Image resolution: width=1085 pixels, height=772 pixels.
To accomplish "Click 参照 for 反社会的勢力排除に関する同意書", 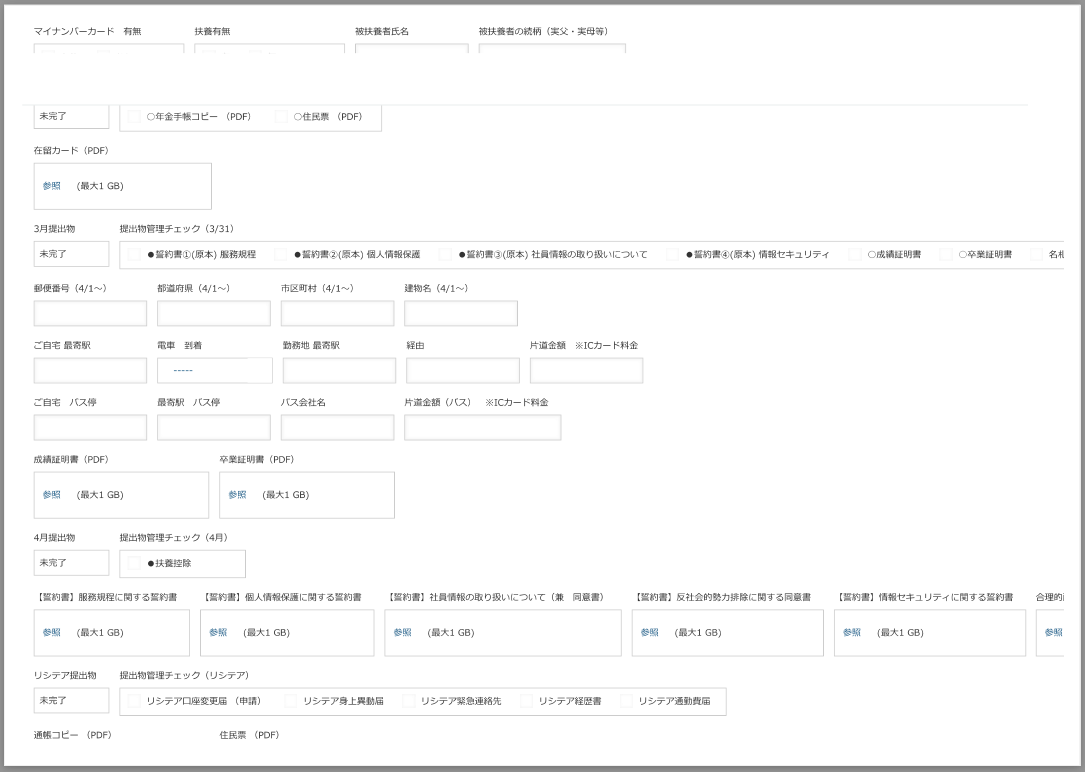I will coord(650,632).
